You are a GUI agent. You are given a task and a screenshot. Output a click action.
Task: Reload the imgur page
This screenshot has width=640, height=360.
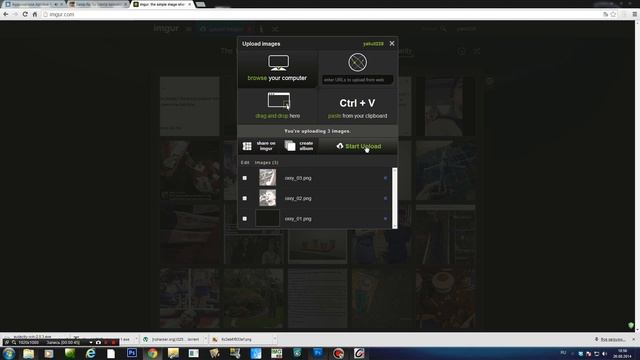tap(25, 14)
